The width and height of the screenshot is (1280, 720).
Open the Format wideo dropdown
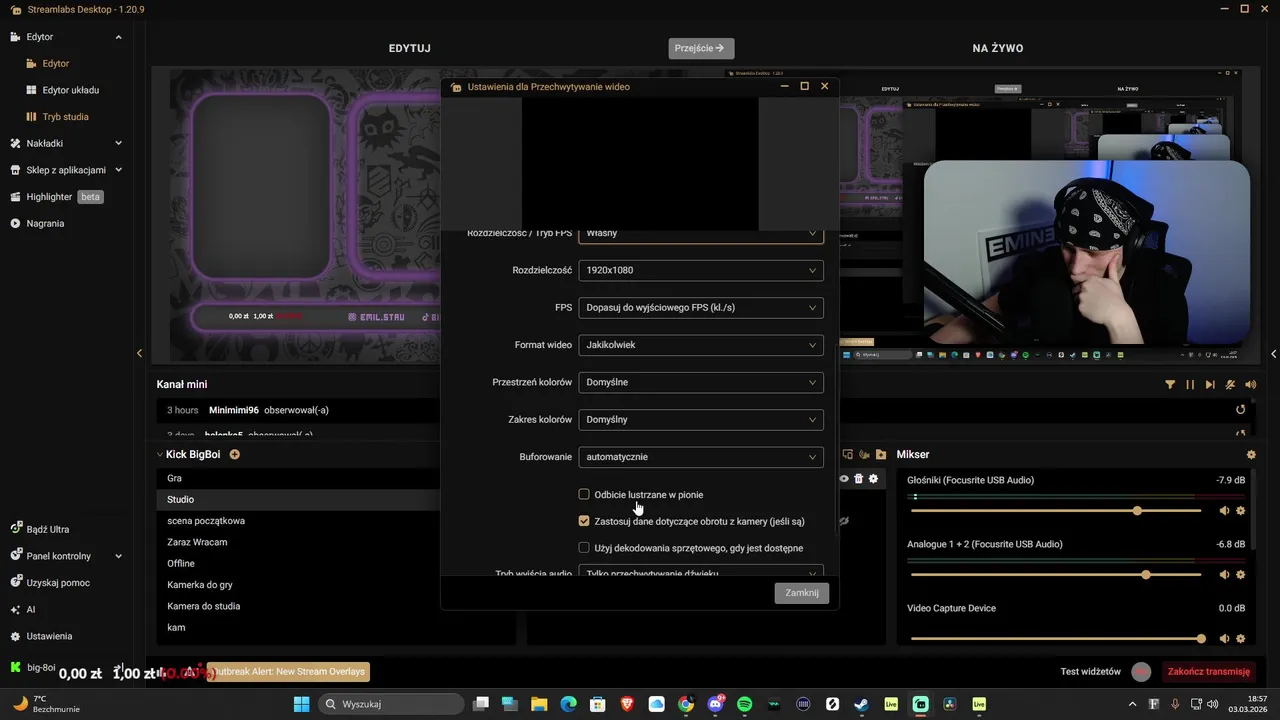[701, 345]
